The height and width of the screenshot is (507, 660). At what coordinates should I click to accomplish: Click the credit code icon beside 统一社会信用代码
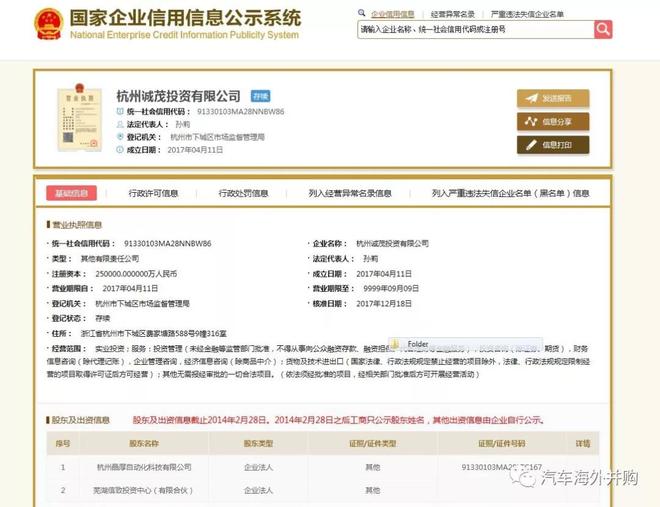120,111
